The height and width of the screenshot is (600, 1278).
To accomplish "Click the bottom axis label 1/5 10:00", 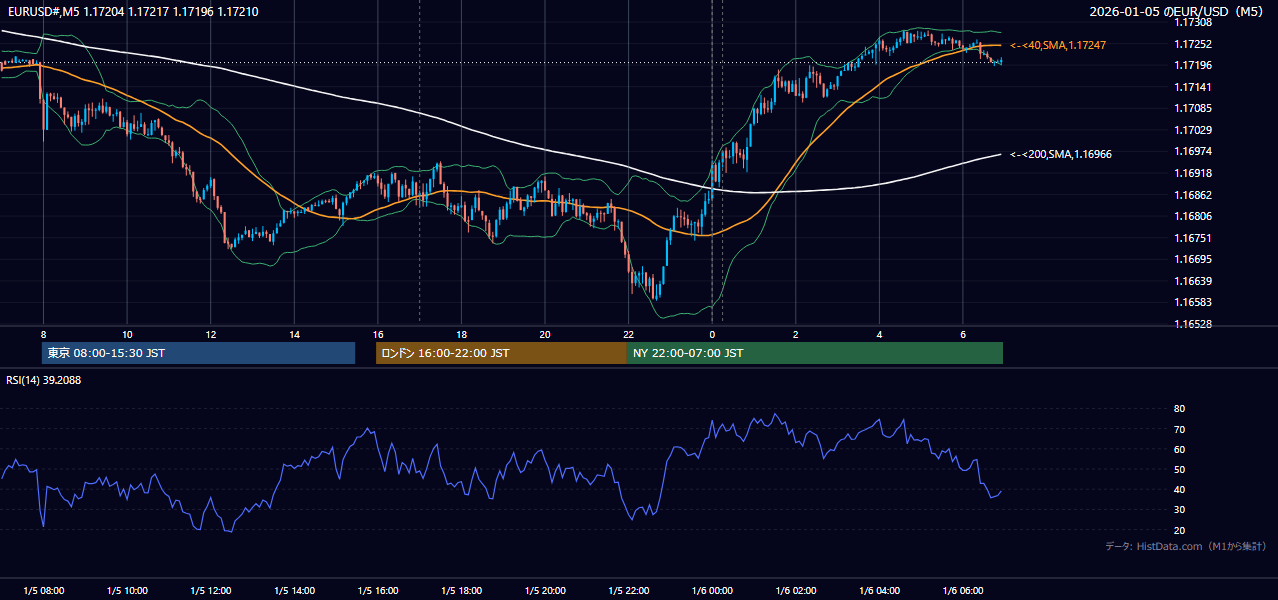I will click(127, 591).
